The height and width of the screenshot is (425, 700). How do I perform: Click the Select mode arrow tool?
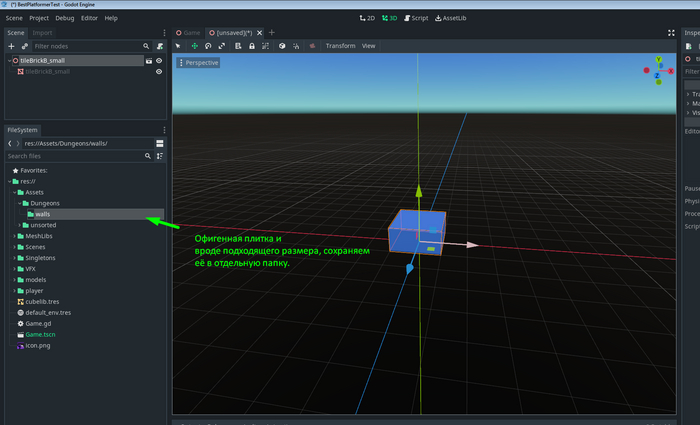tap(179, 46)
